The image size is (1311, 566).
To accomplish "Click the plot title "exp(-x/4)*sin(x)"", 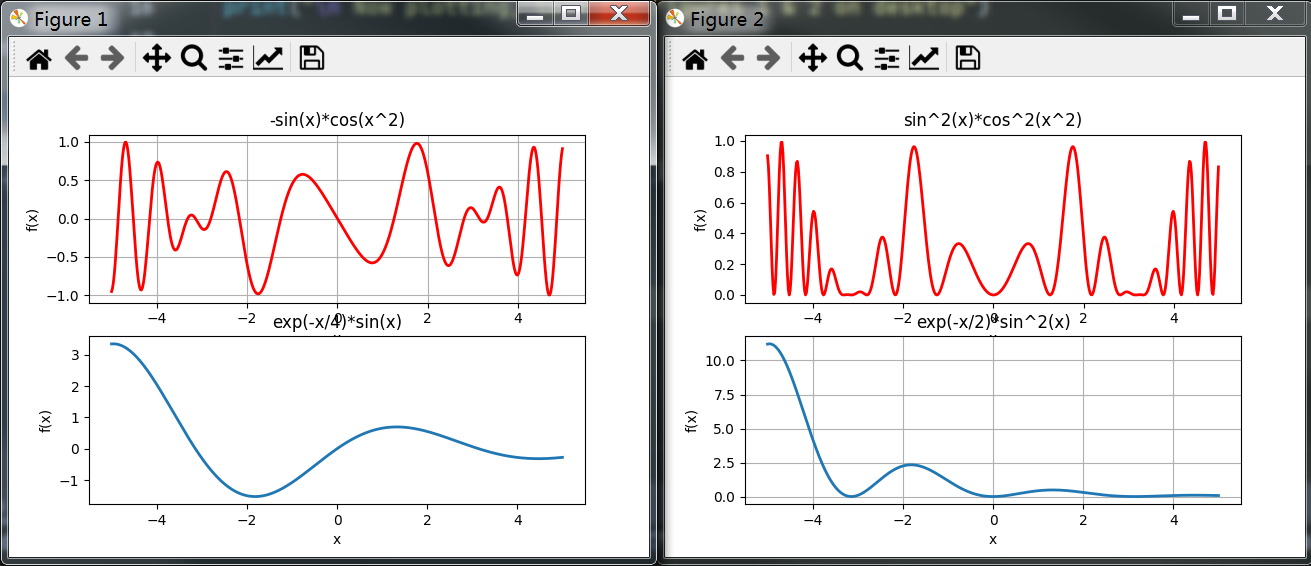I will click(337, 322).
